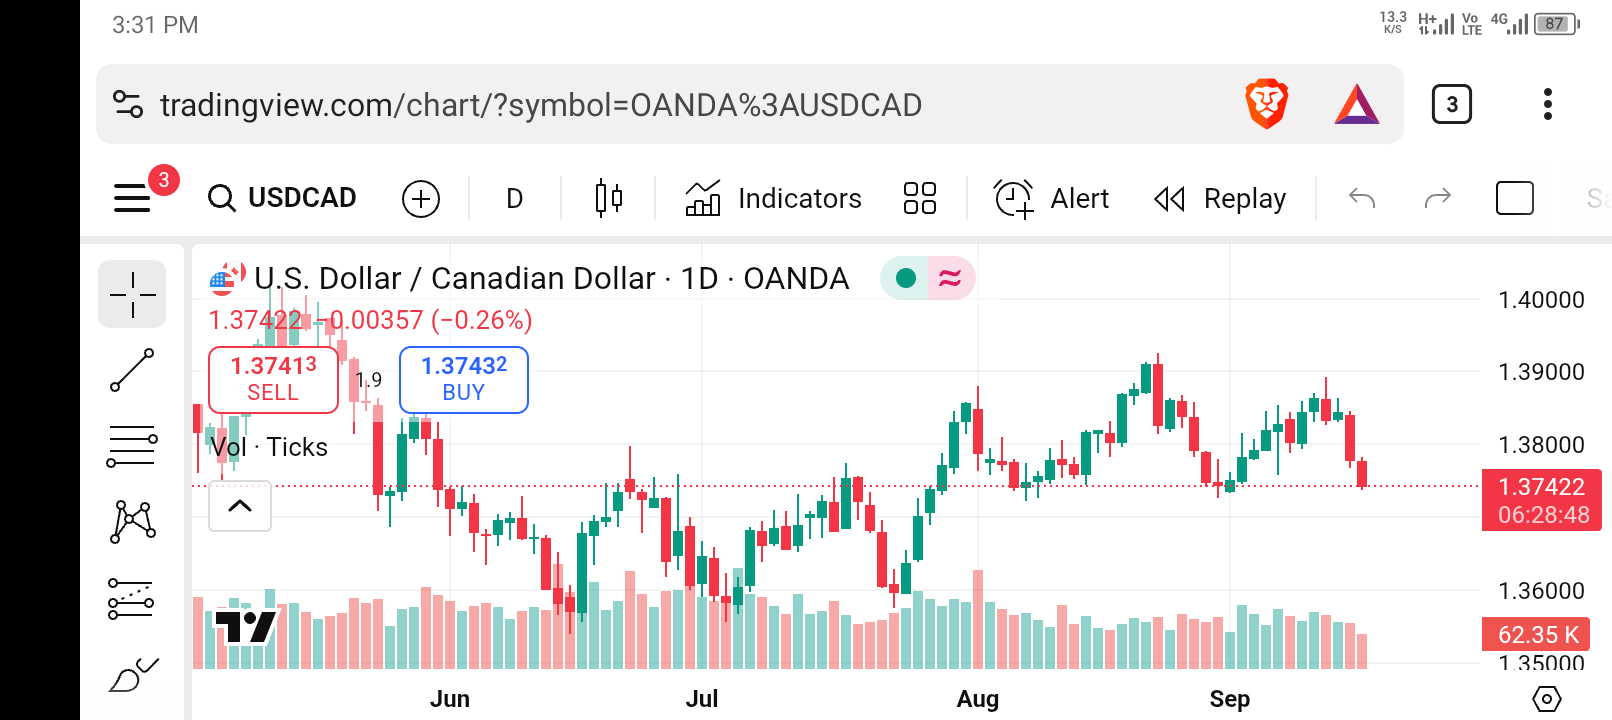Select the XABCD pattern tool

(x=132, y=521)
